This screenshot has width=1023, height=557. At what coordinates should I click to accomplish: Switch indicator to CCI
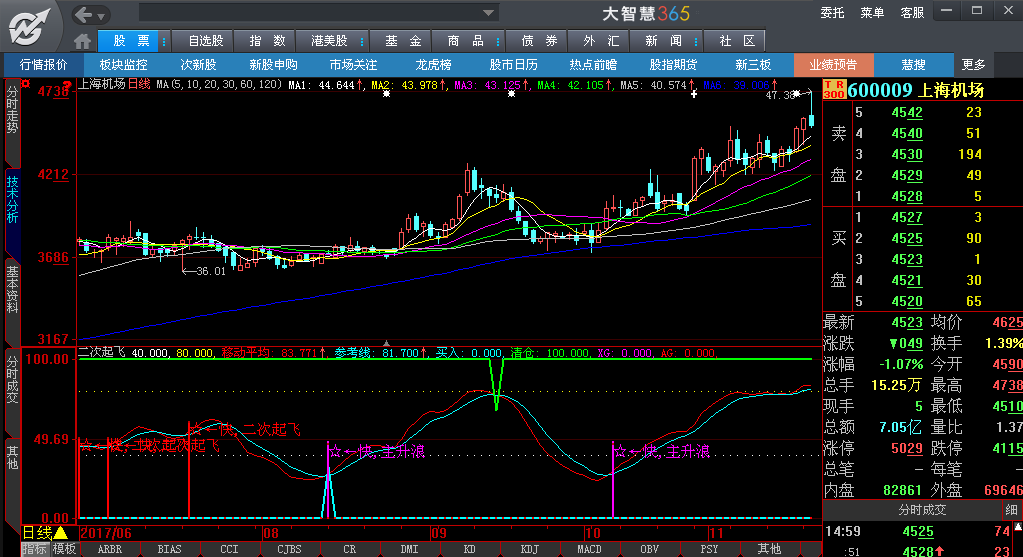pos(229,549)
